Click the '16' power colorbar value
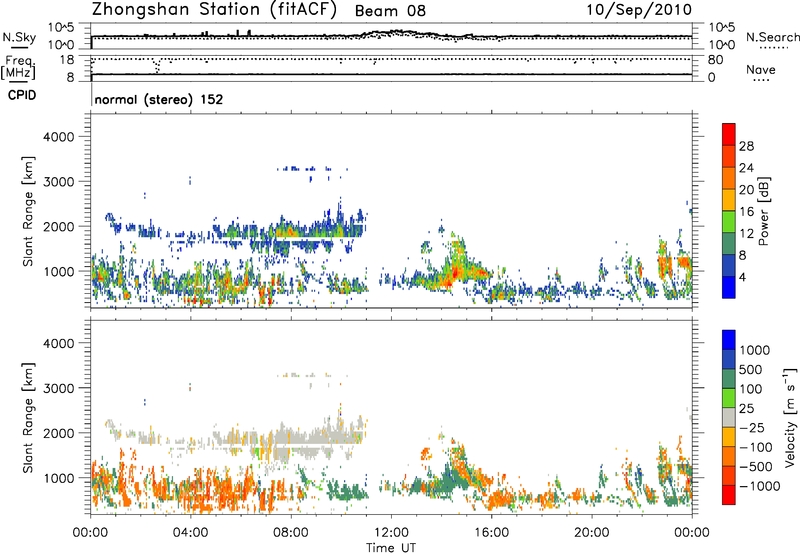 (x=746, y=212)
